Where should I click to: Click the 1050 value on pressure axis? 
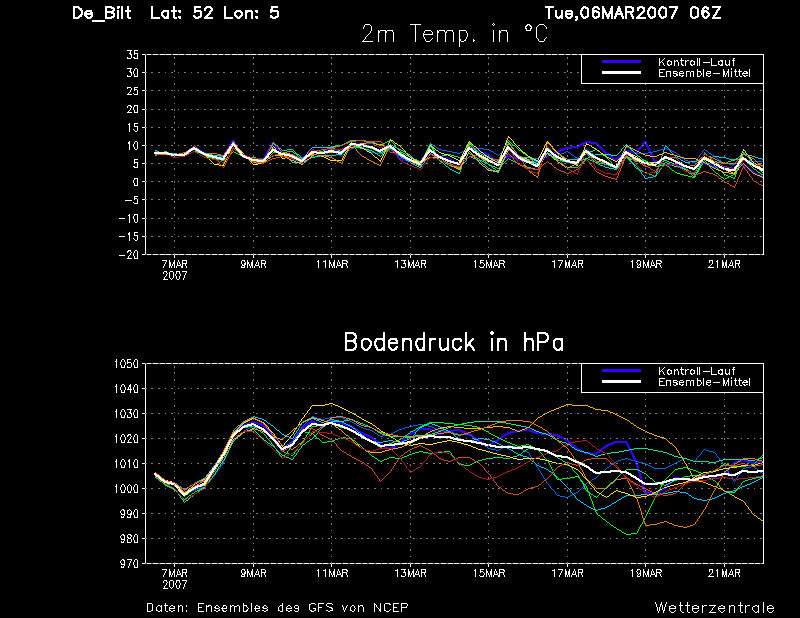pyautogui.click(x=126, y=364)
